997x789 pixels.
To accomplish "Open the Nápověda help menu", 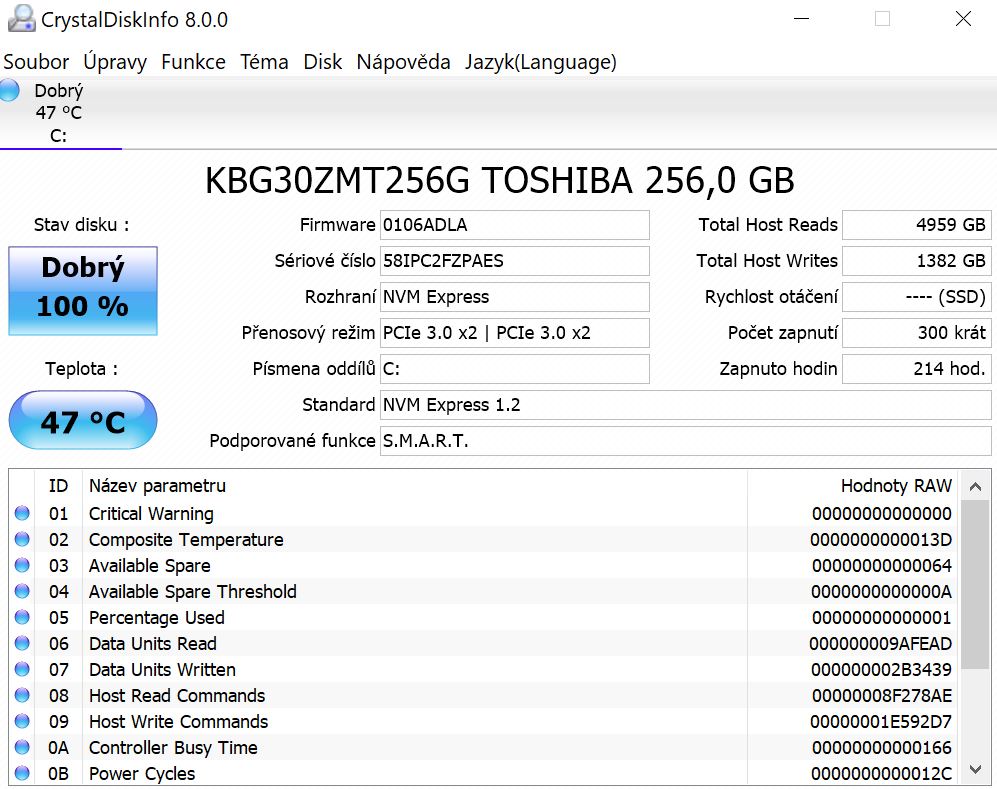I will click(403, 62).
